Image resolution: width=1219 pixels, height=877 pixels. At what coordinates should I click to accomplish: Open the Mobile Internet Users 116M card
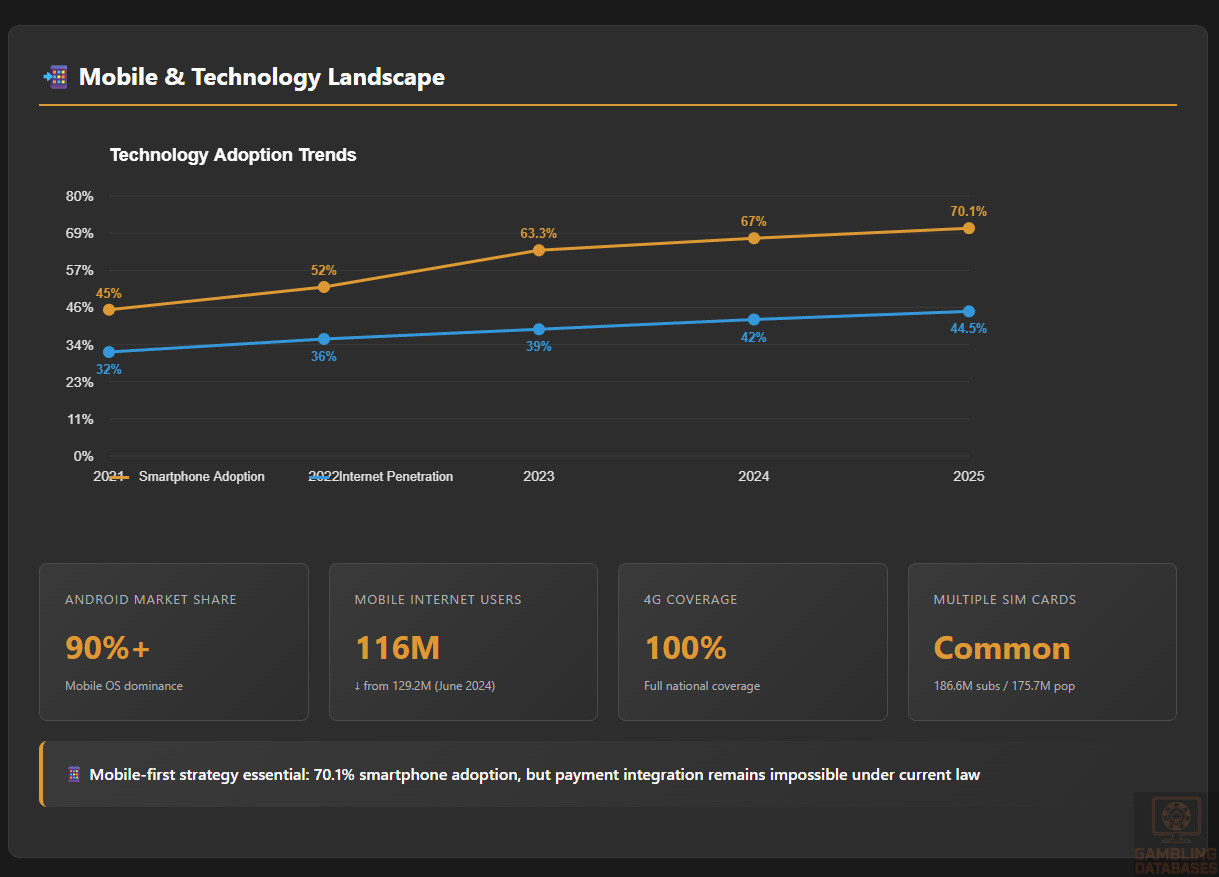point(463,641)
